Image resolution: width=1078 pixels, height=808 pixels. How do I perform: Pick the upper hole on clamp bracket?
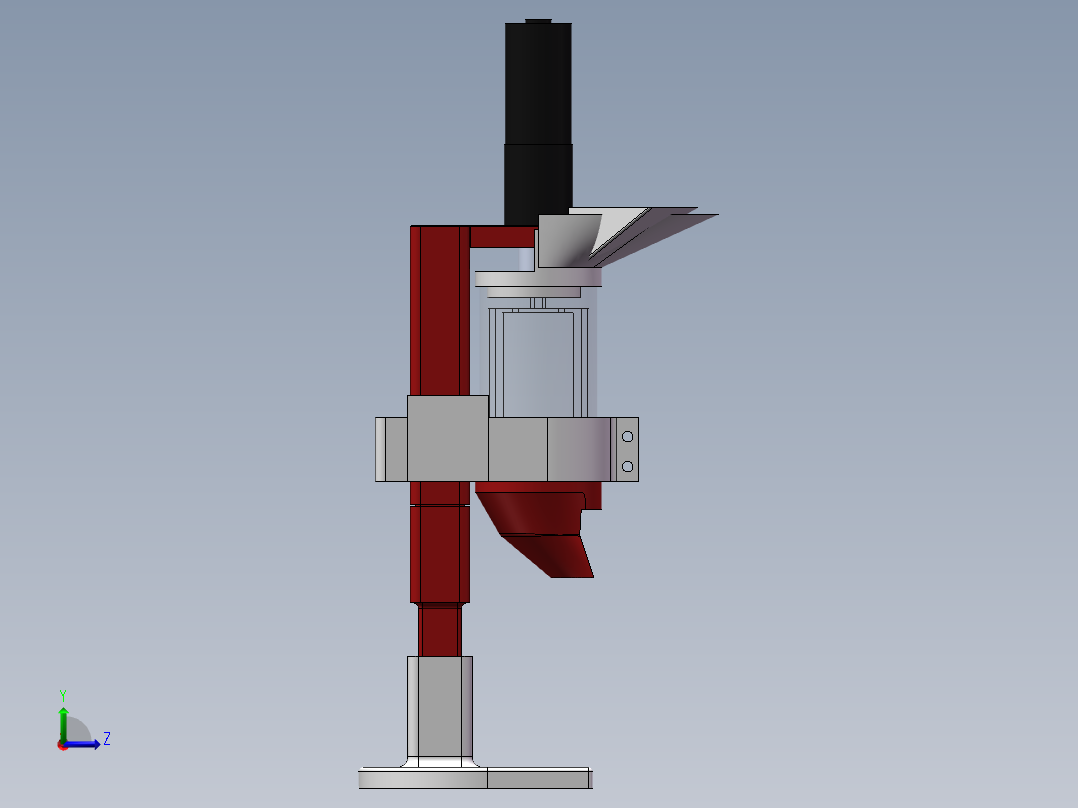[x=627, y=437]
